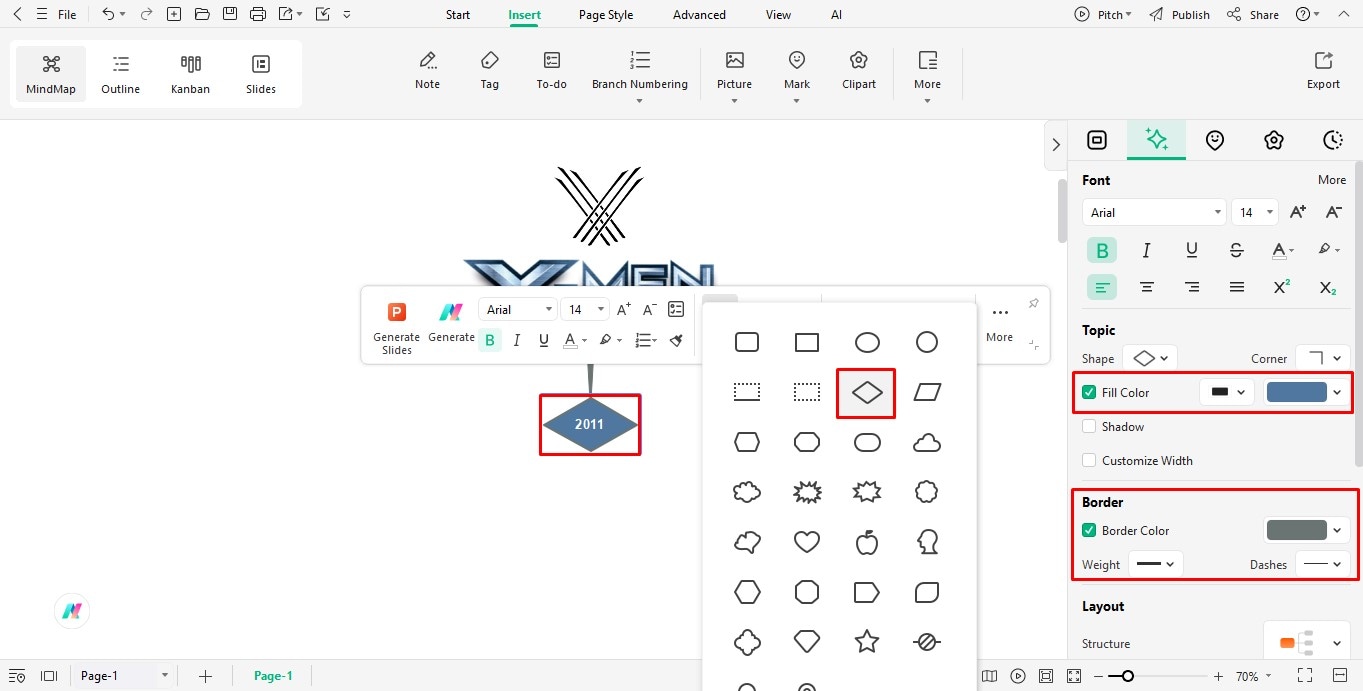Open the font size 14 dropdown in right panel
Image resolution: width=1363 pixels, height=691 pixels.
coord(1255,212)
